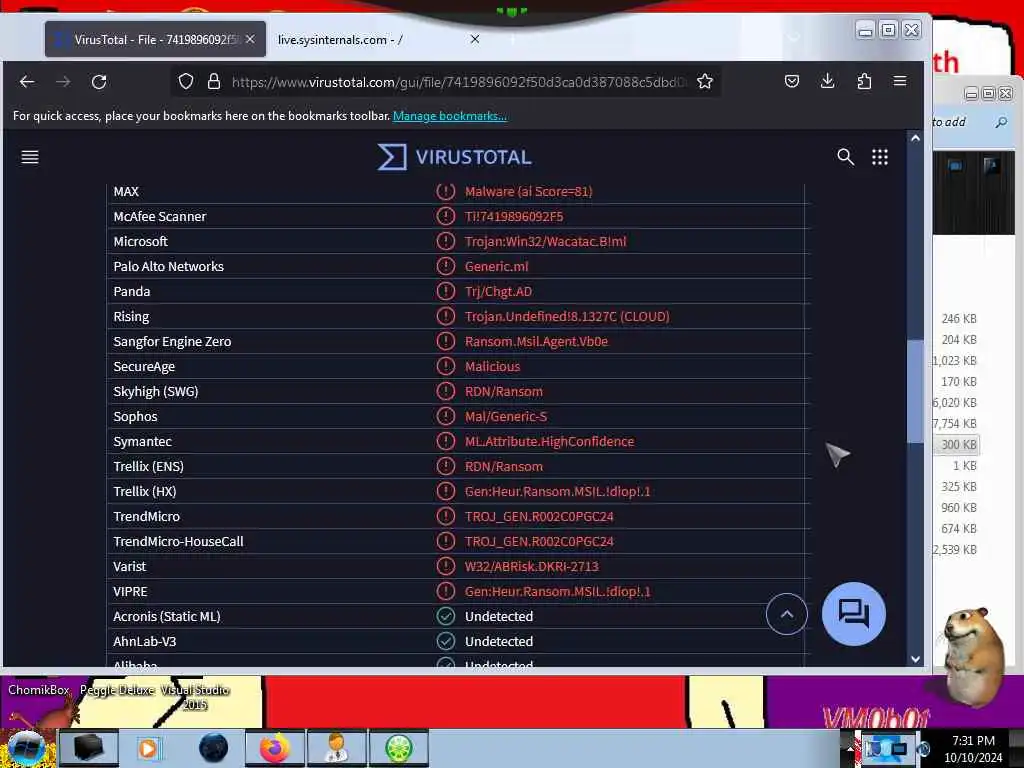Open tracking protection shield icon
The image size is (1024, 768).
(x=186, y=82)
